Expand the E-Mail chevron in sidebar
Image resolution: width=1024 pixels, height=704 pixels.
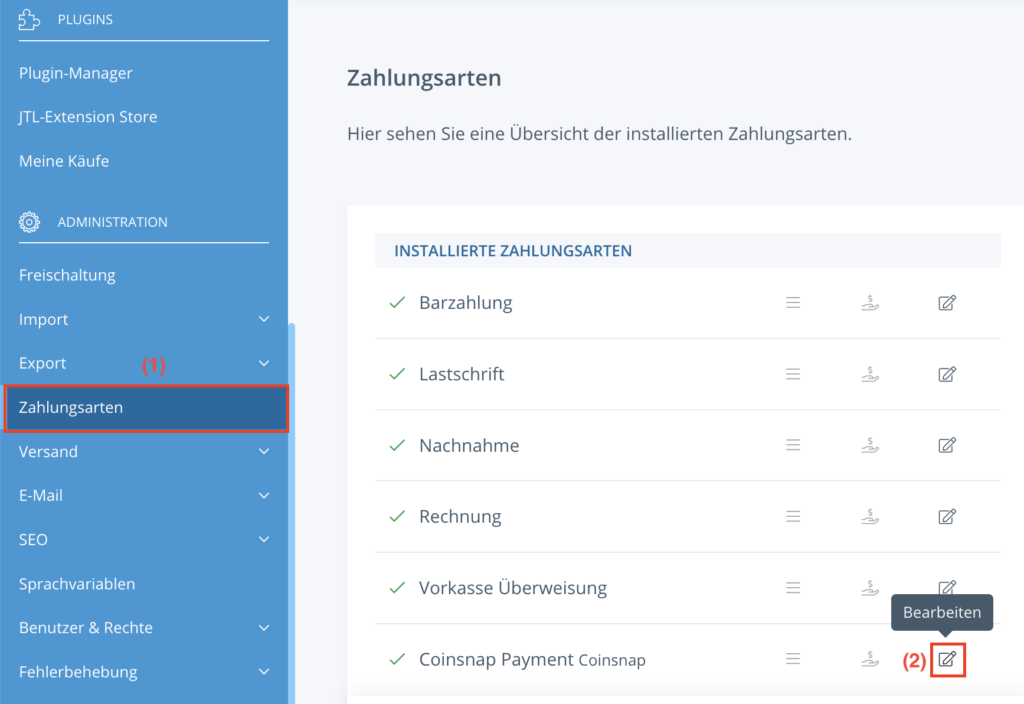[x=264, y=496]
